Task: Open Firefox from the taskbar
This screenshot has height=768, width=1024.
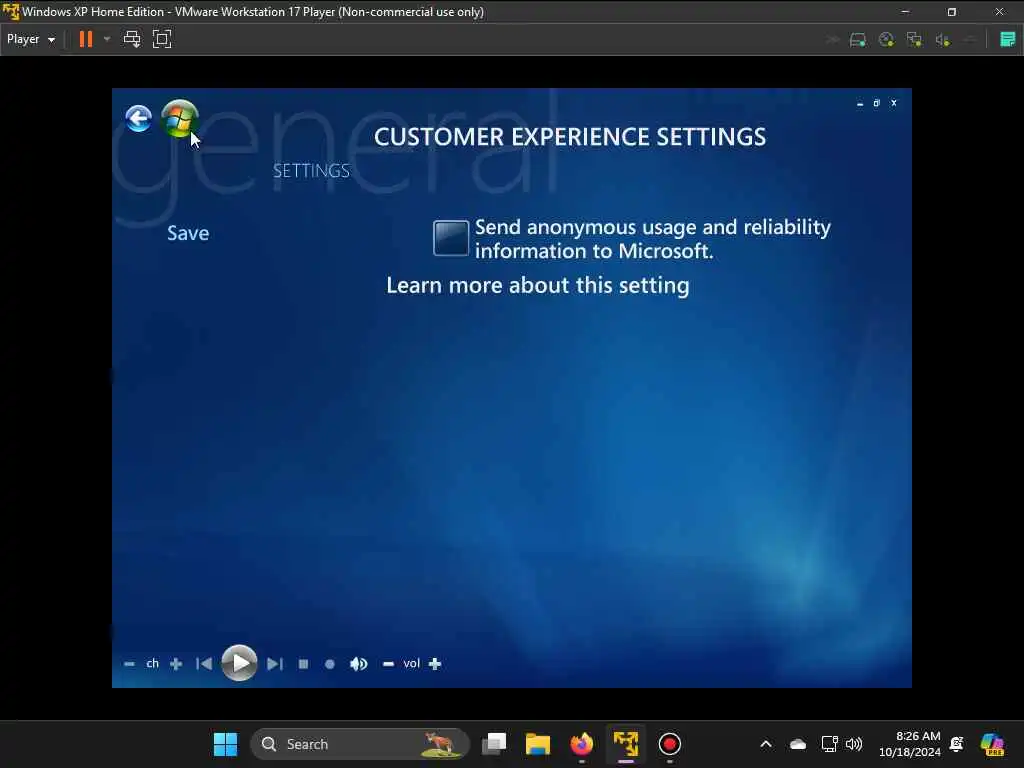Action: 581,744
